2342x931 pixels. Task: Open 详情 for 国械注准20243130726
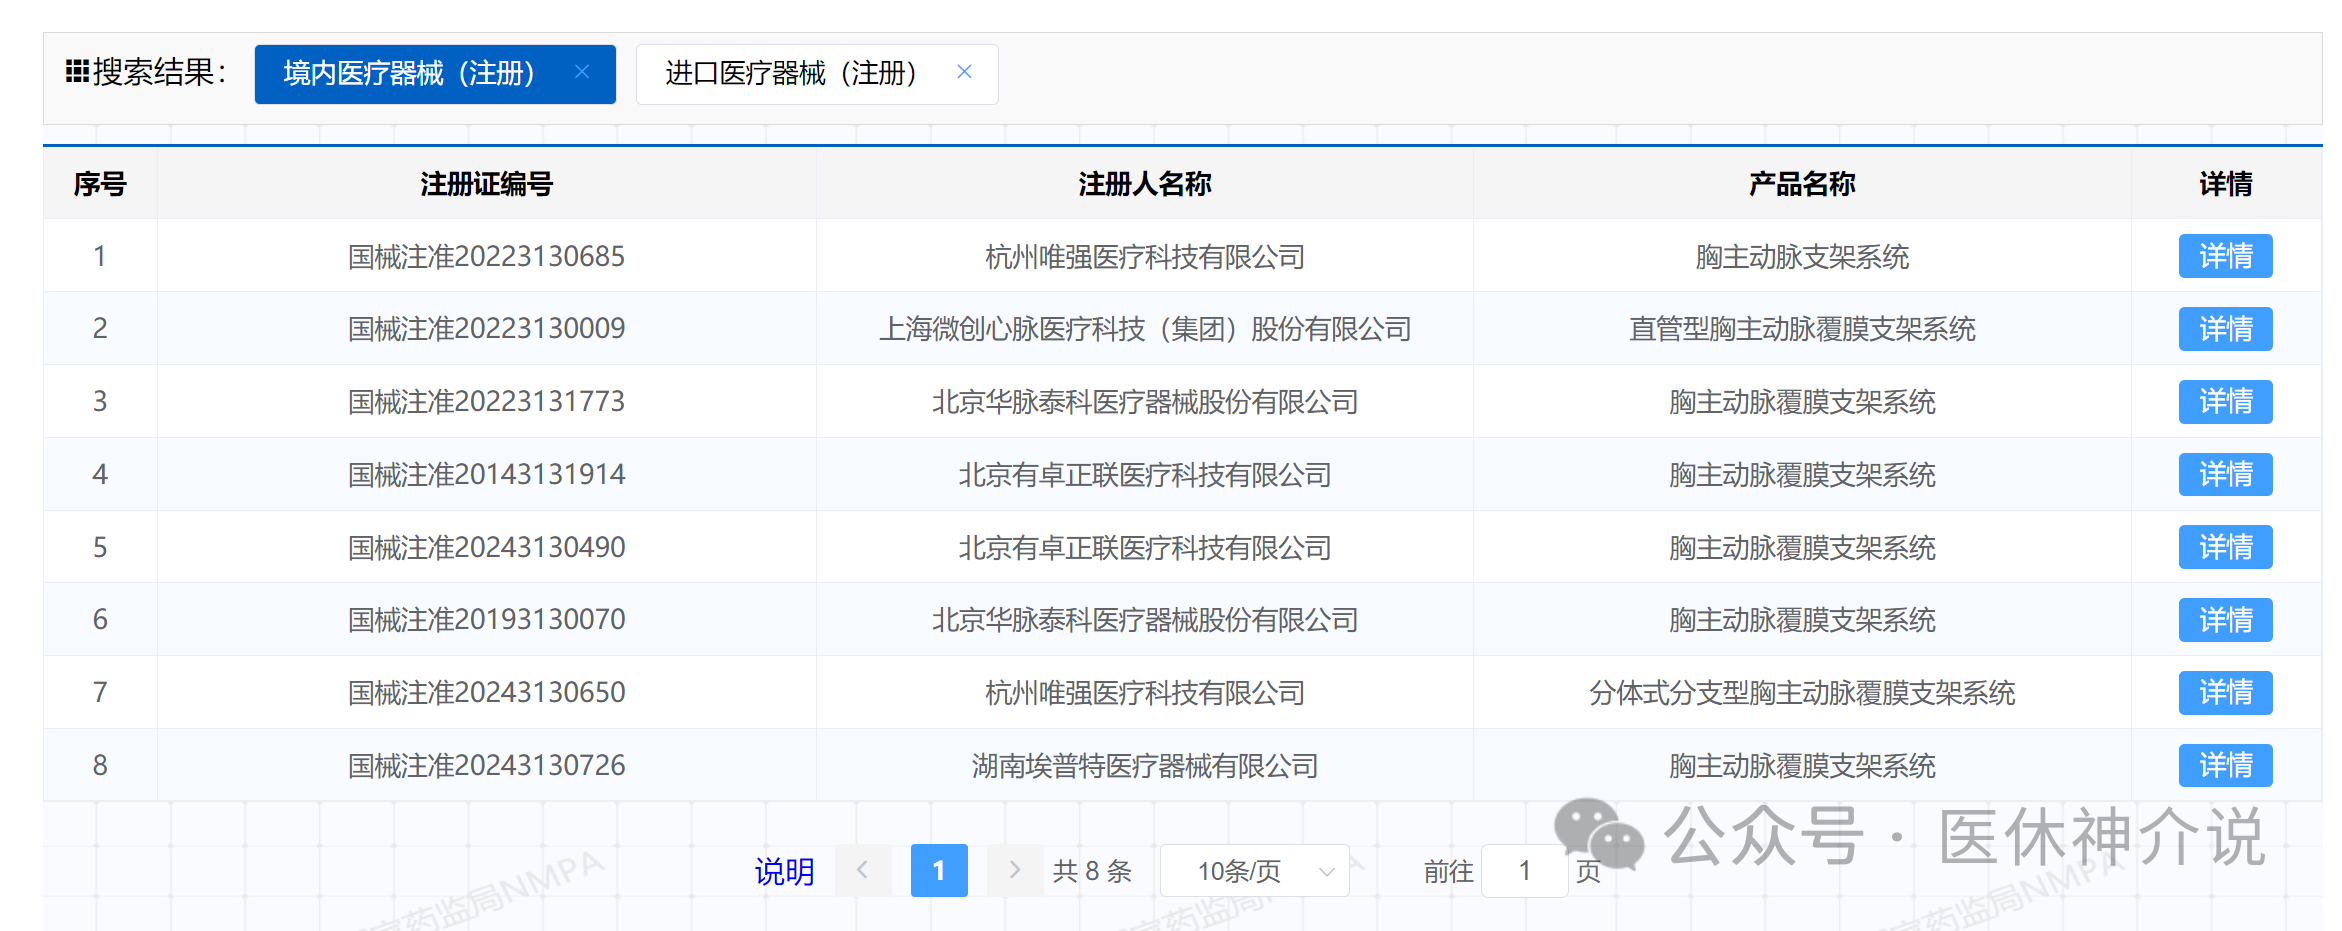pos(2225,766)
